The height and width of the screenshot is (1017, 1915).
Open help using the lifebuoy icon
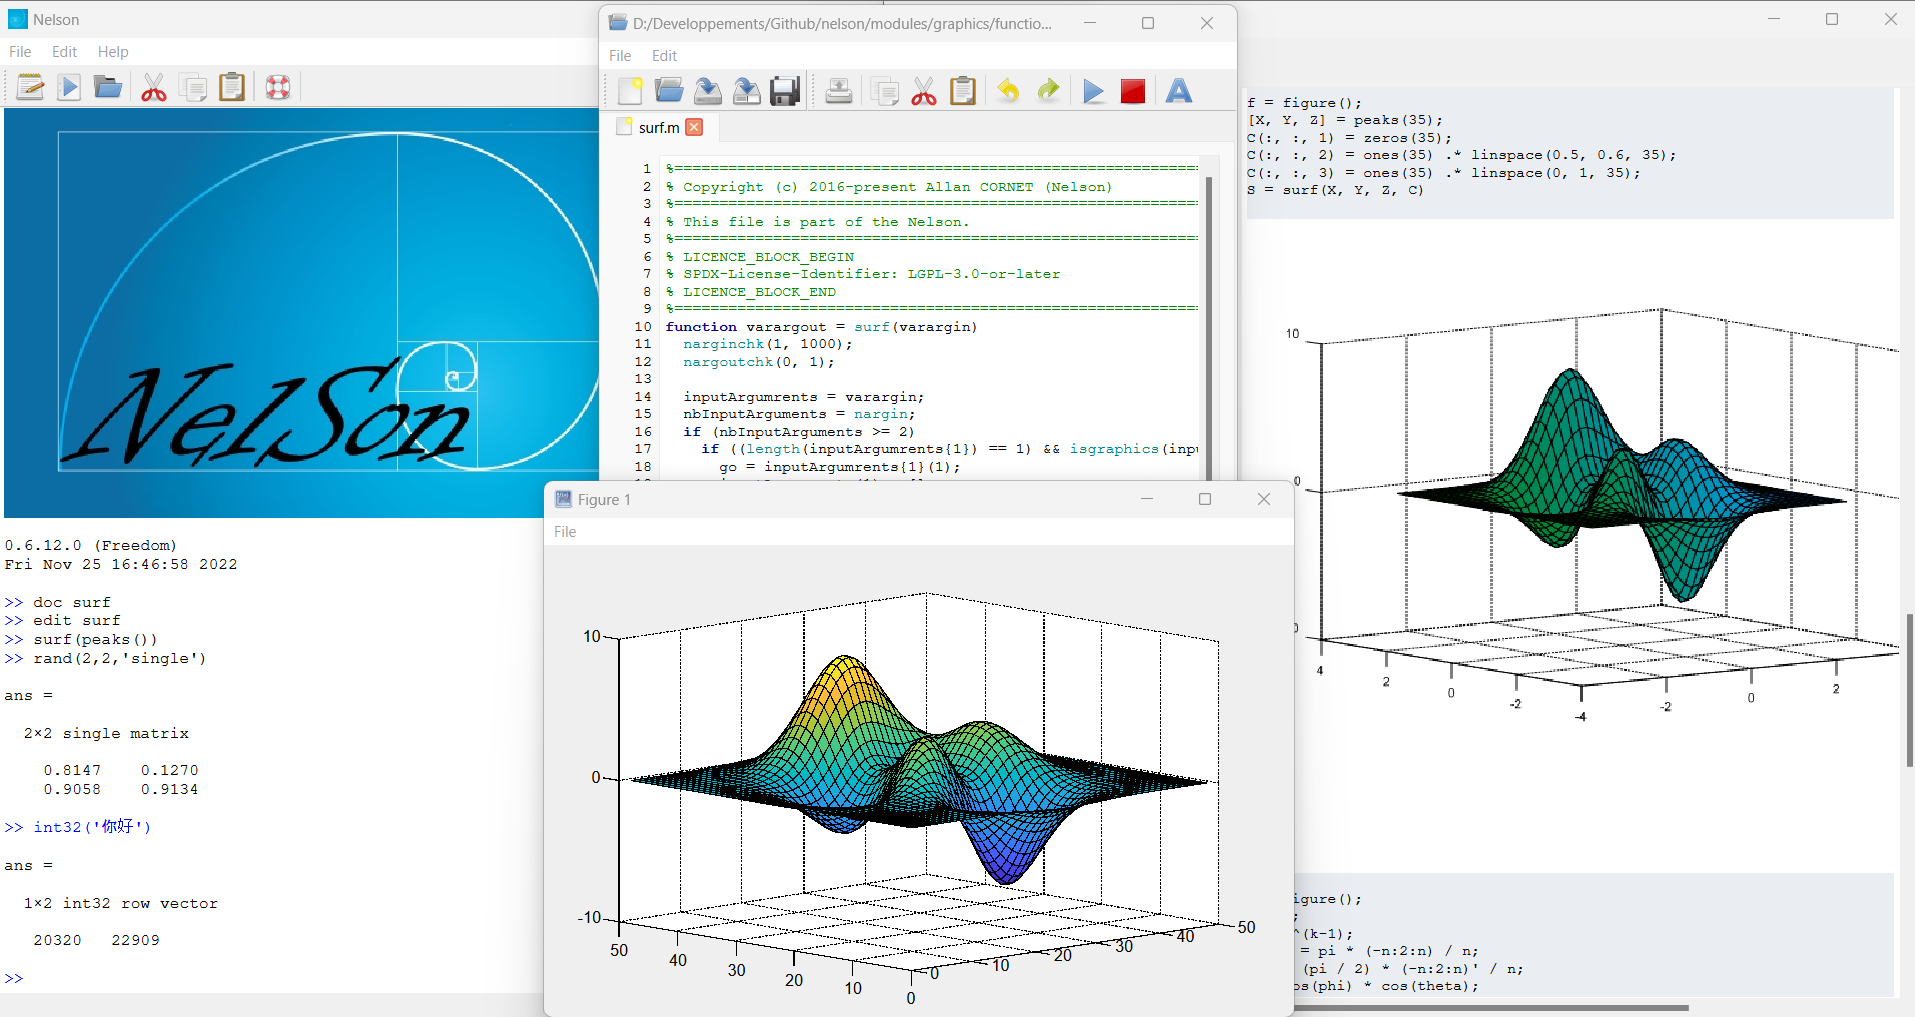pyautogui.click(x=278, y=88)
